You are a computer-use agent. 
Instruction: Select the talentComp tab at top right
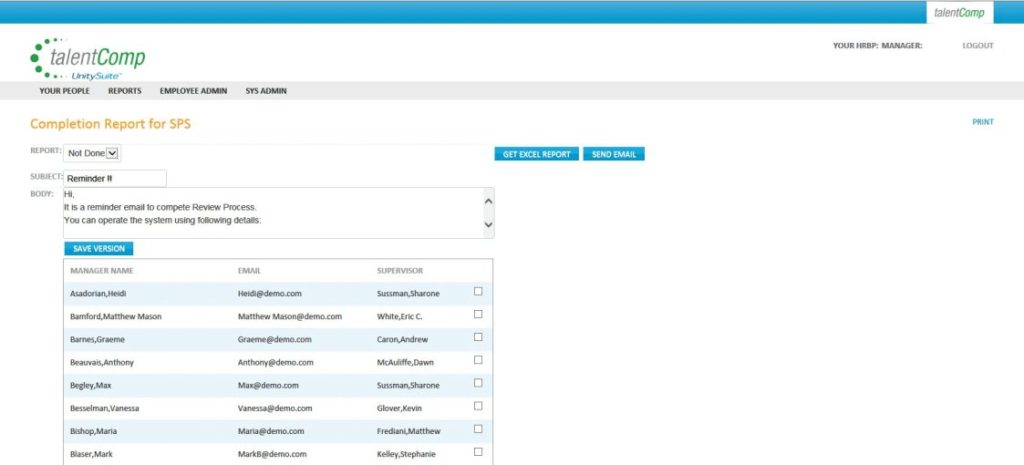point(959,12)
